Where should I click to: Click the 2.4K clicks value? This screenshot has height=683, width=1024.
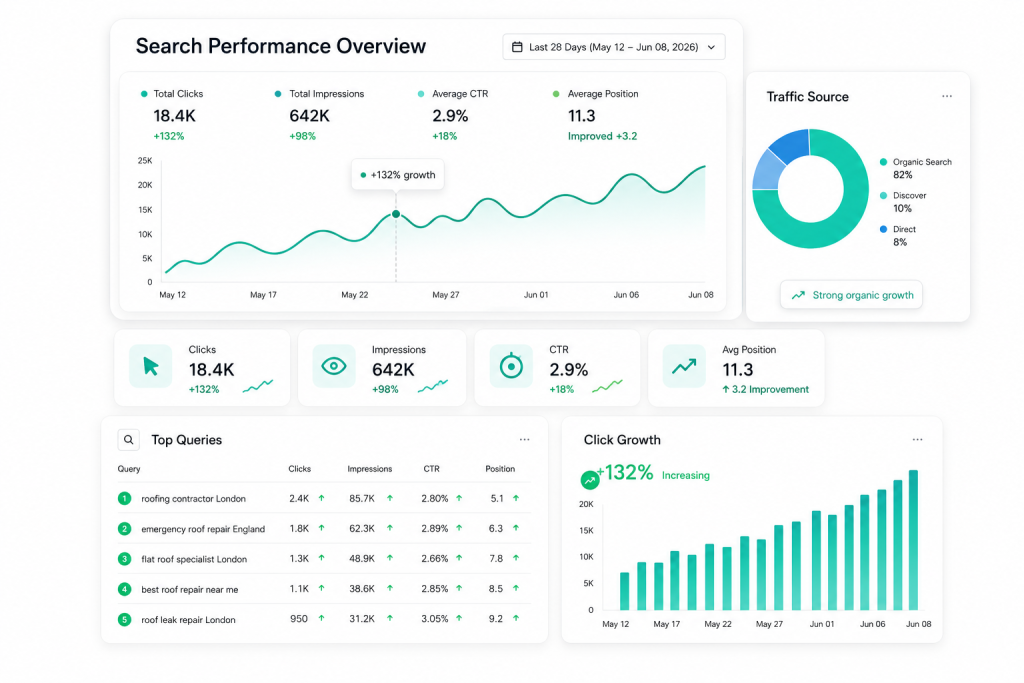tap(299, 498)
